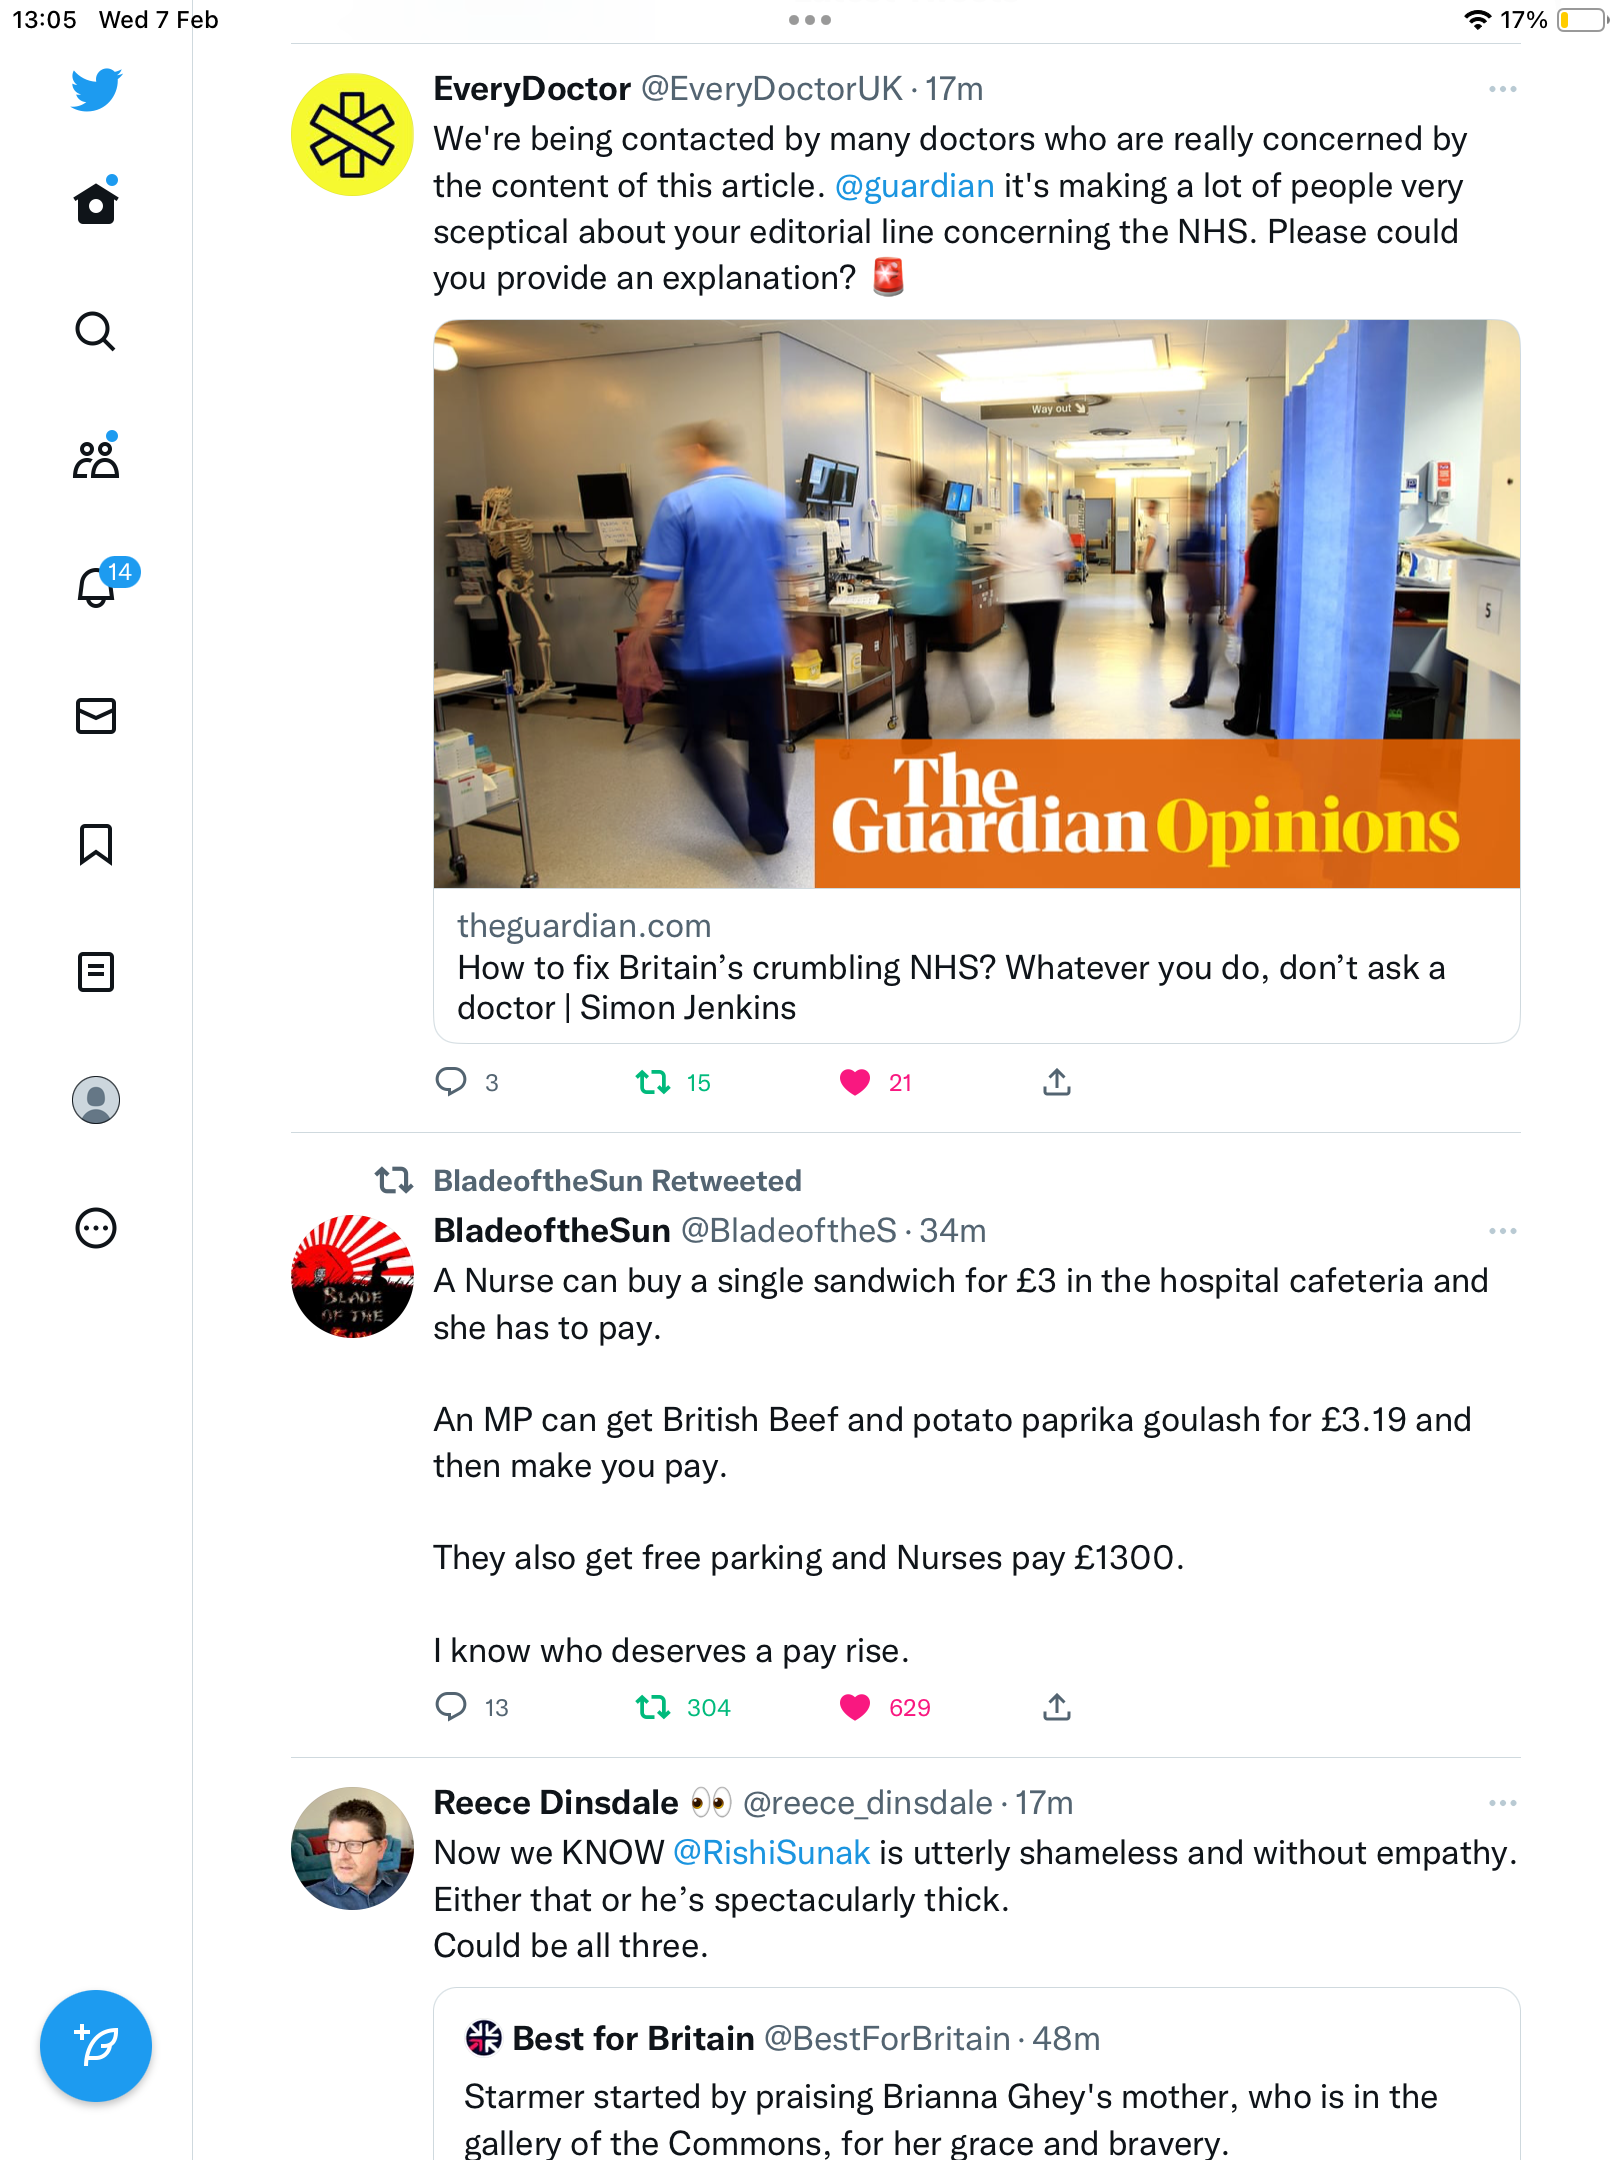Open the Profile avatar icon in sidebar
The image size is (1620, 2160).
point(96,1100)
